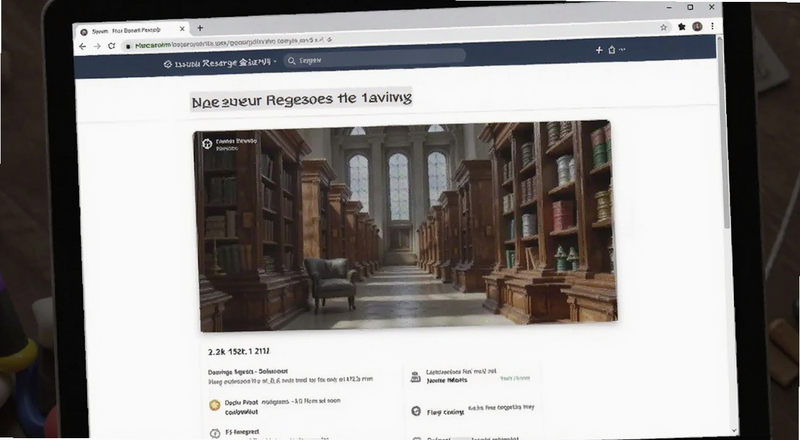
Task: Open the ellipsis menu in the navy header
Action: [622, 50]
